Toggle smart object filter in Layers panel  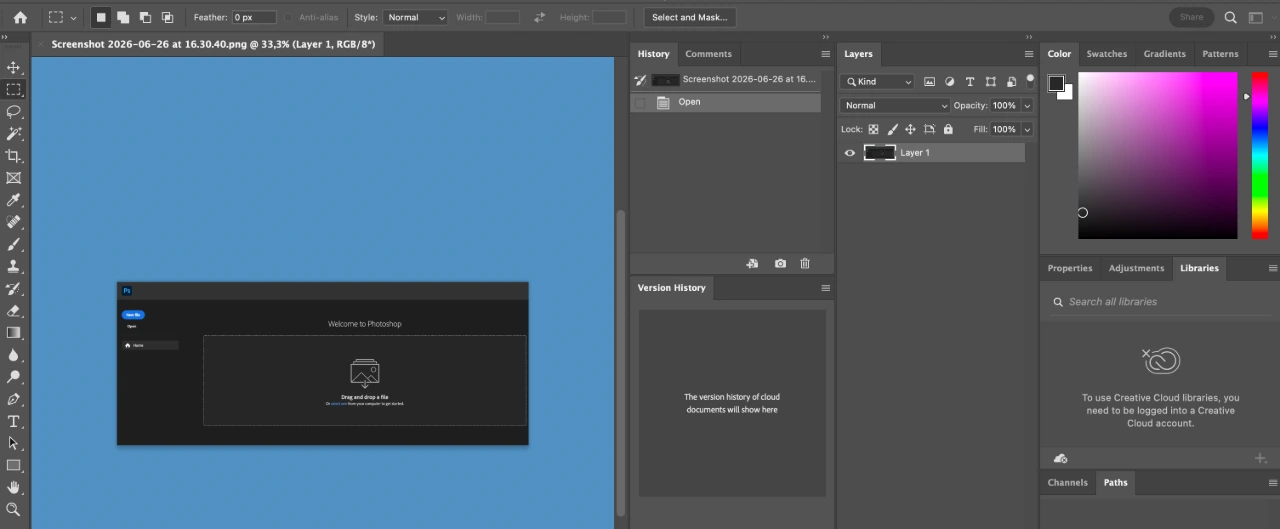pos(1011,82)
